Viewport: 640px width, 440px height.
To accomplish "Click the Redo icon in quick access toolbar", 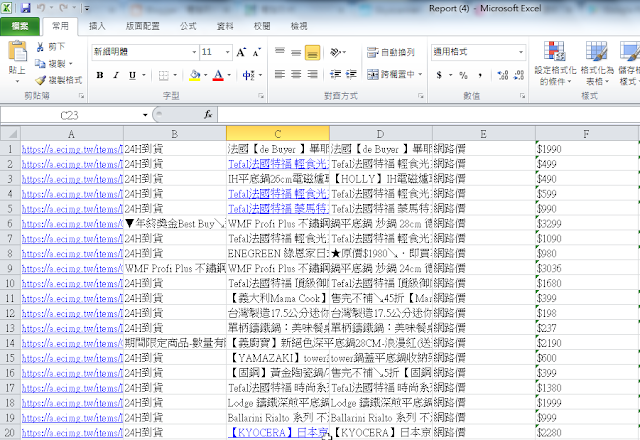I will point(64,8).
